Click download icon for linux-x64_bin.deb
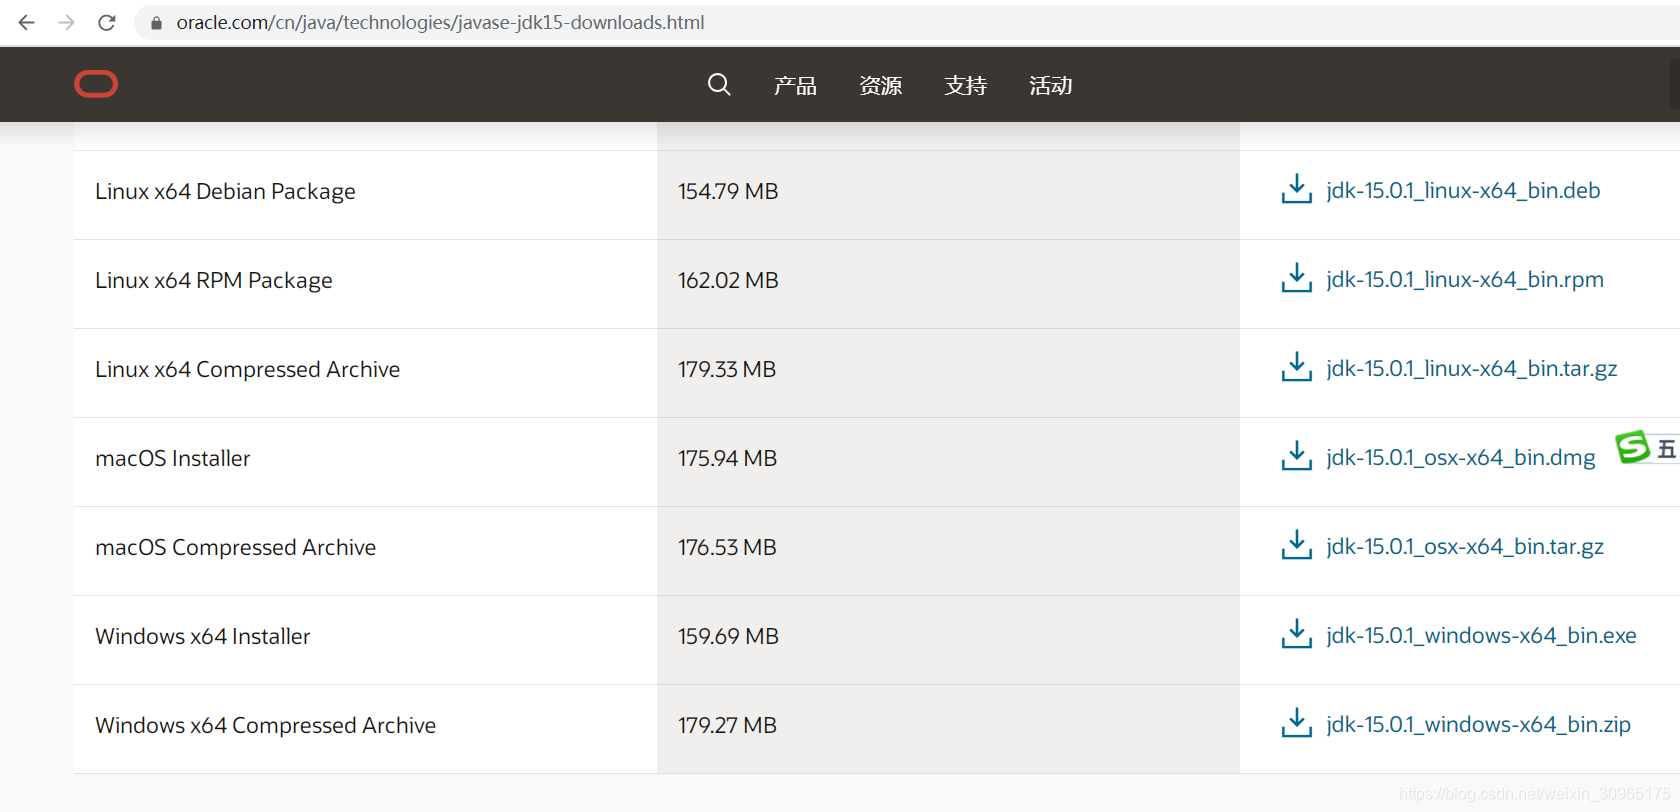1680x812 pixels. point(1297,189)
